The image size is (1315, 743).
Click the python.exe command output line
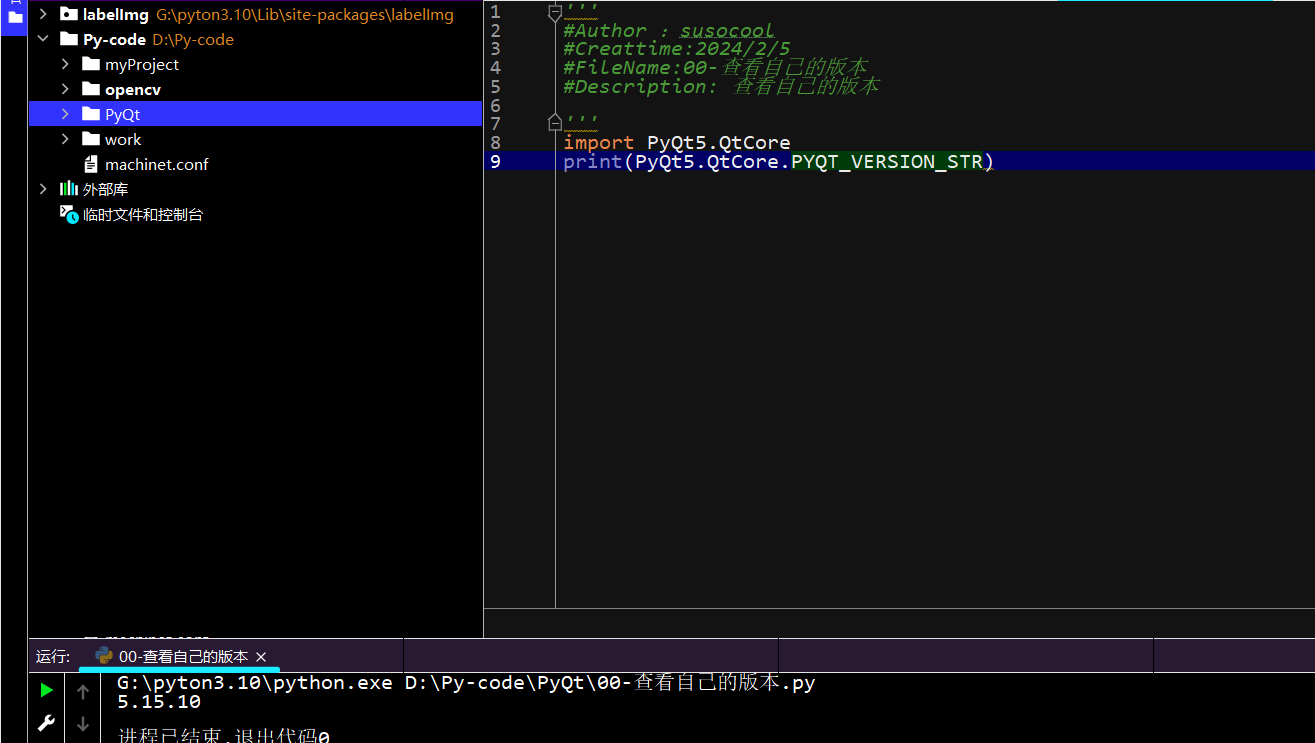(466, 683)
